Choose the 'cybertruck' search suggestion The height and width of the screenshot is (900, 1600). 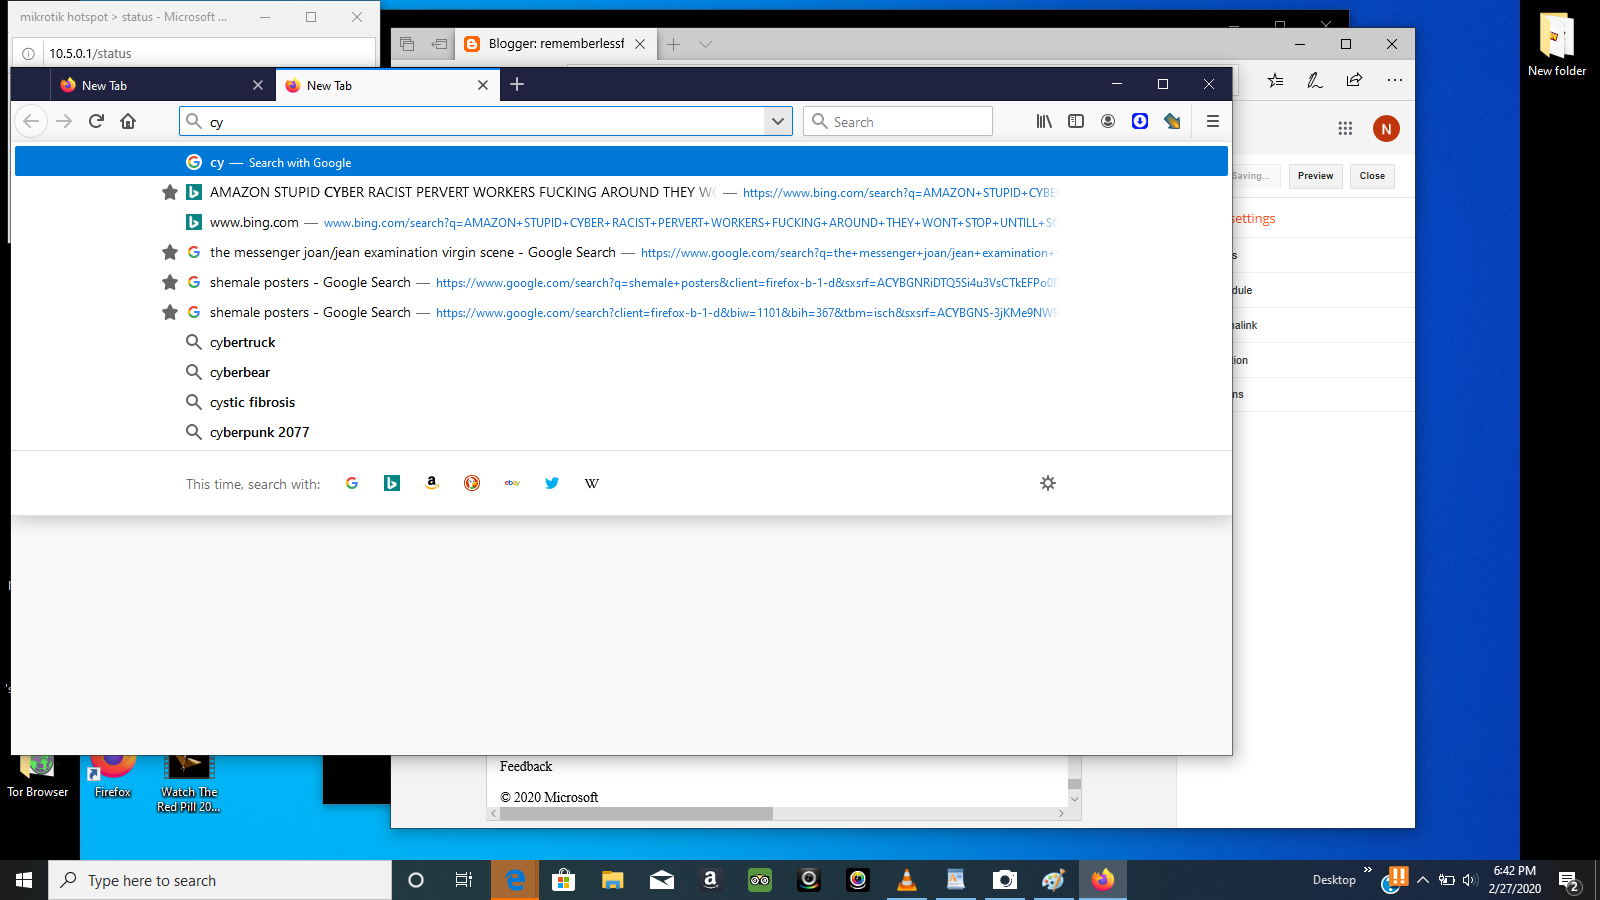tap(621, 342)
